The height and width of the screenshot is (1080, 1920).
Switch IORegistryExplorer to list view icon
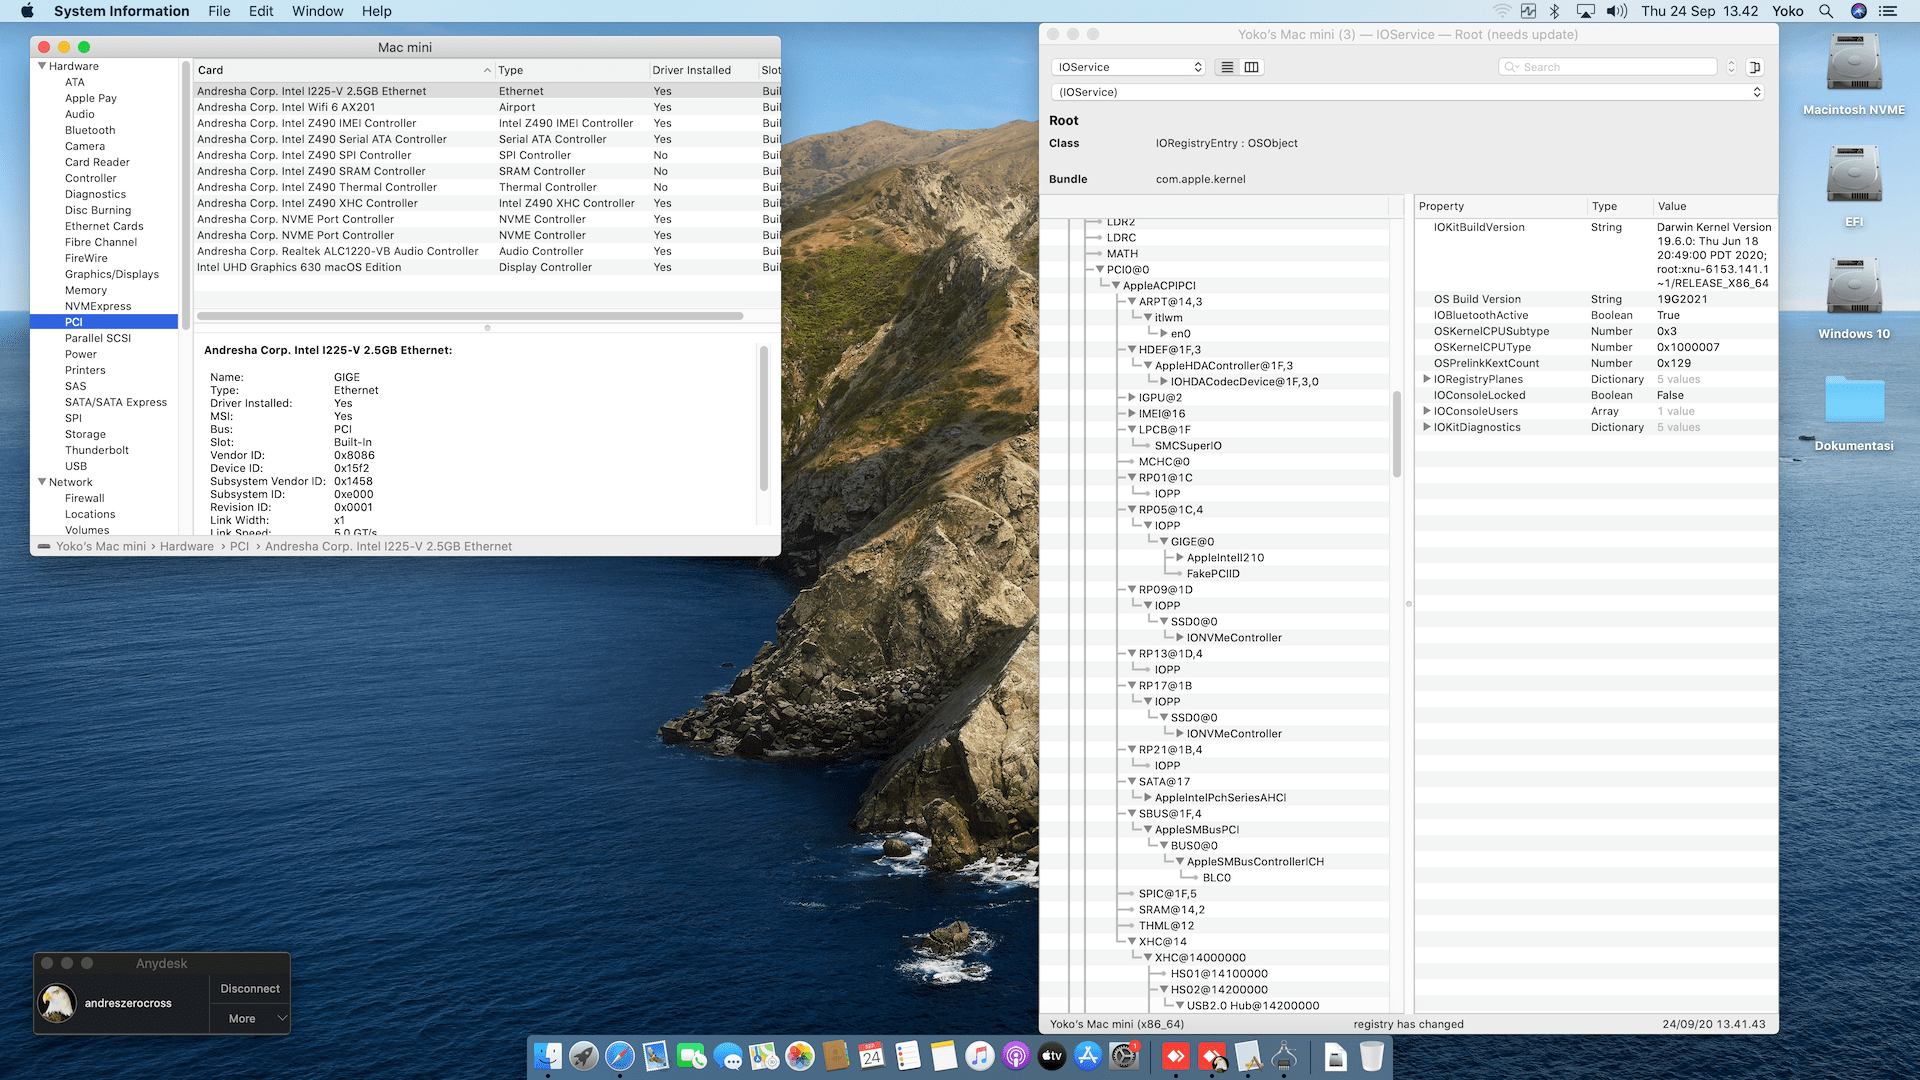tap(1227, 67)
